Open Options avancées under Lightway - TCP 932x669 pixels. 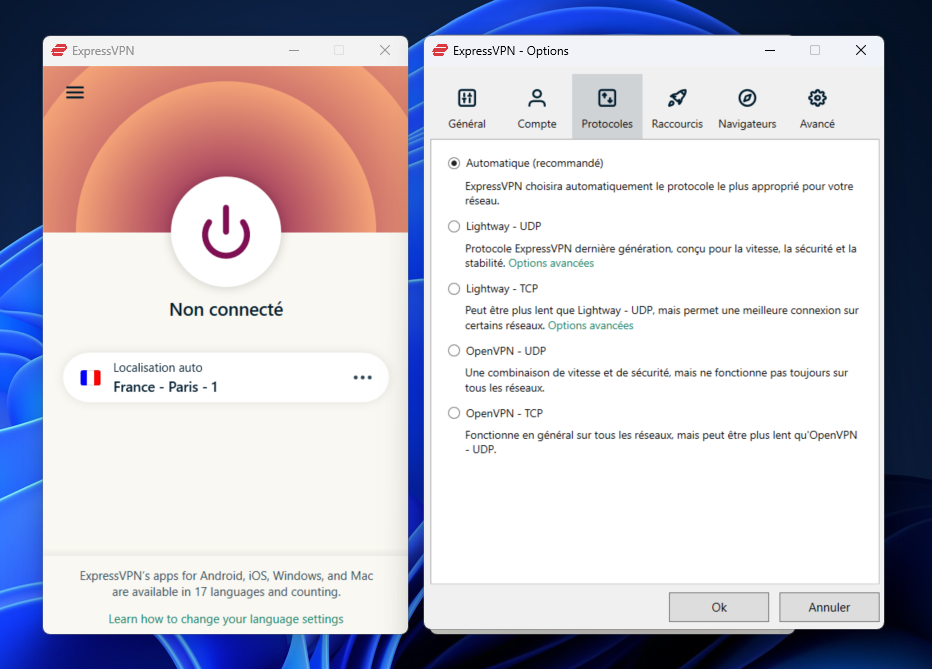point(591,326)
